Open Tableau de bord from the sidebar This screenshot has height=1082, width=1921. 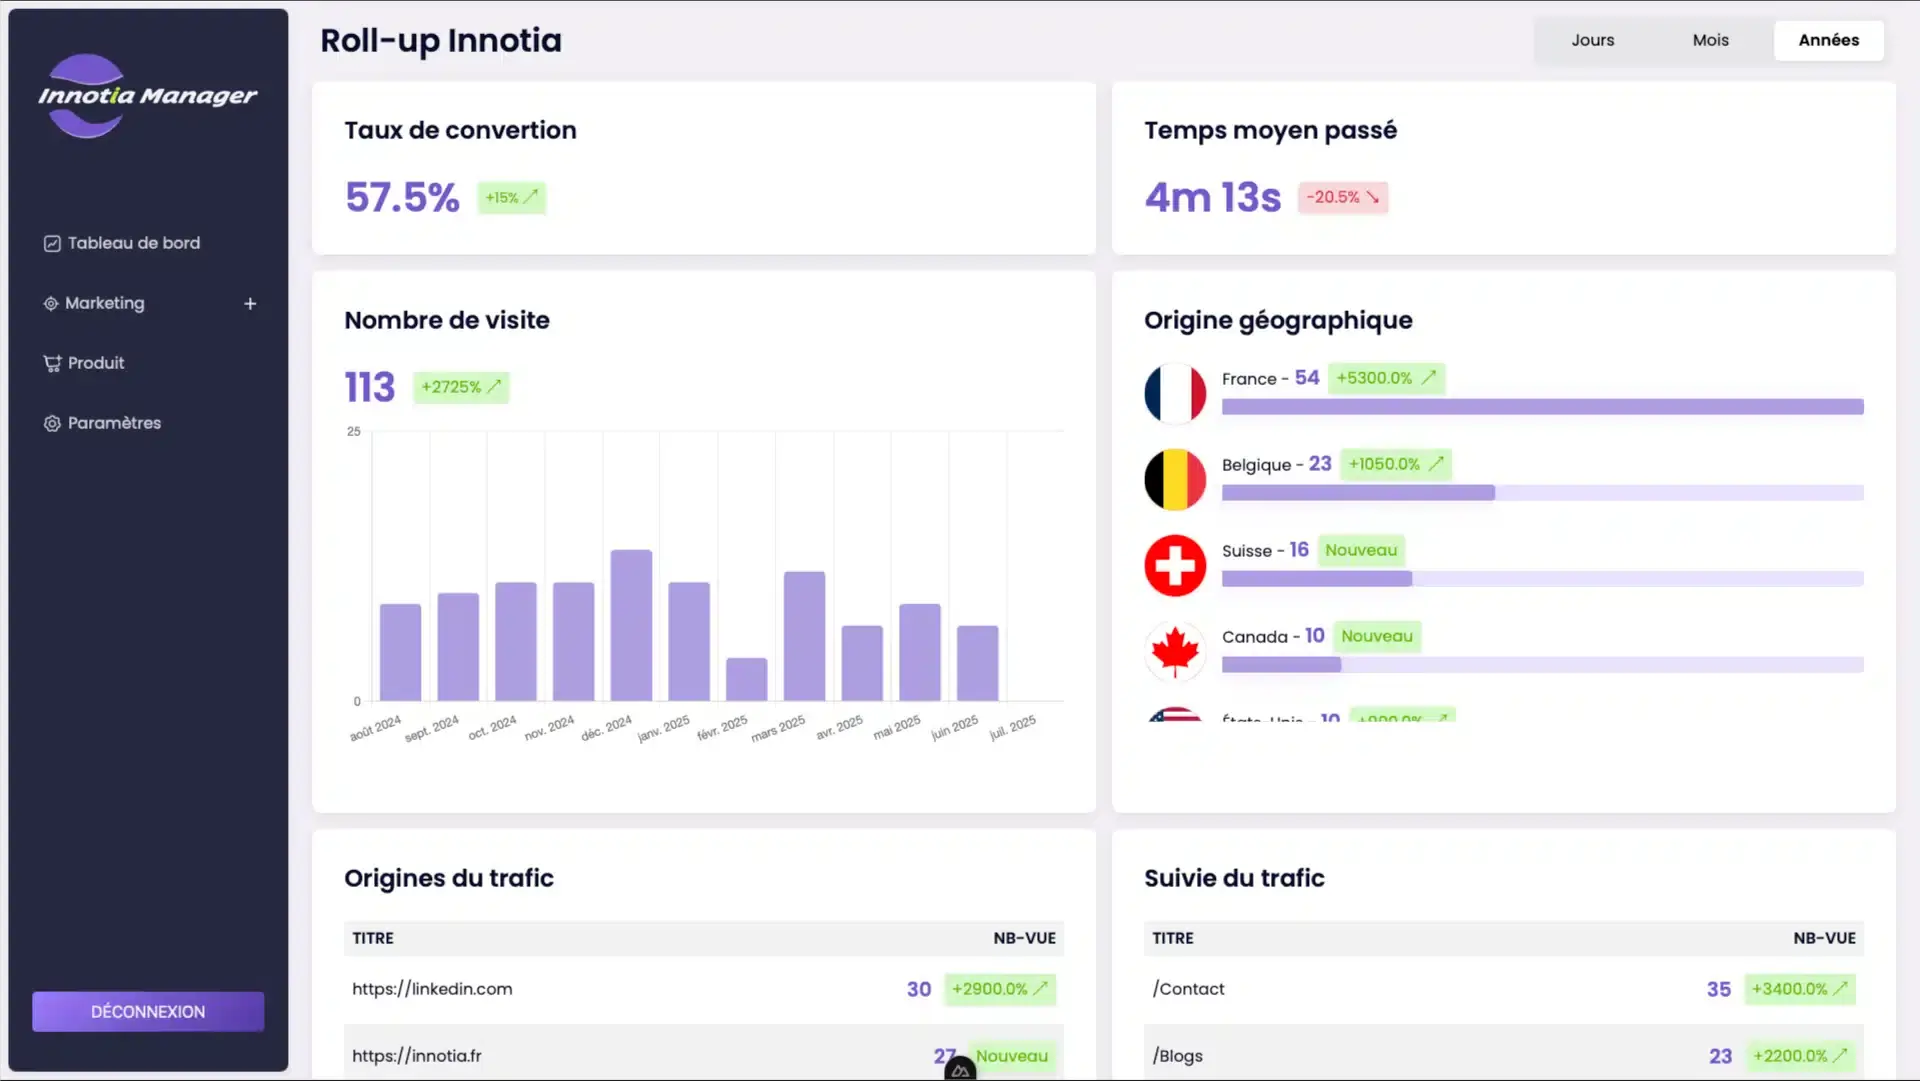[x=122, y=243]
